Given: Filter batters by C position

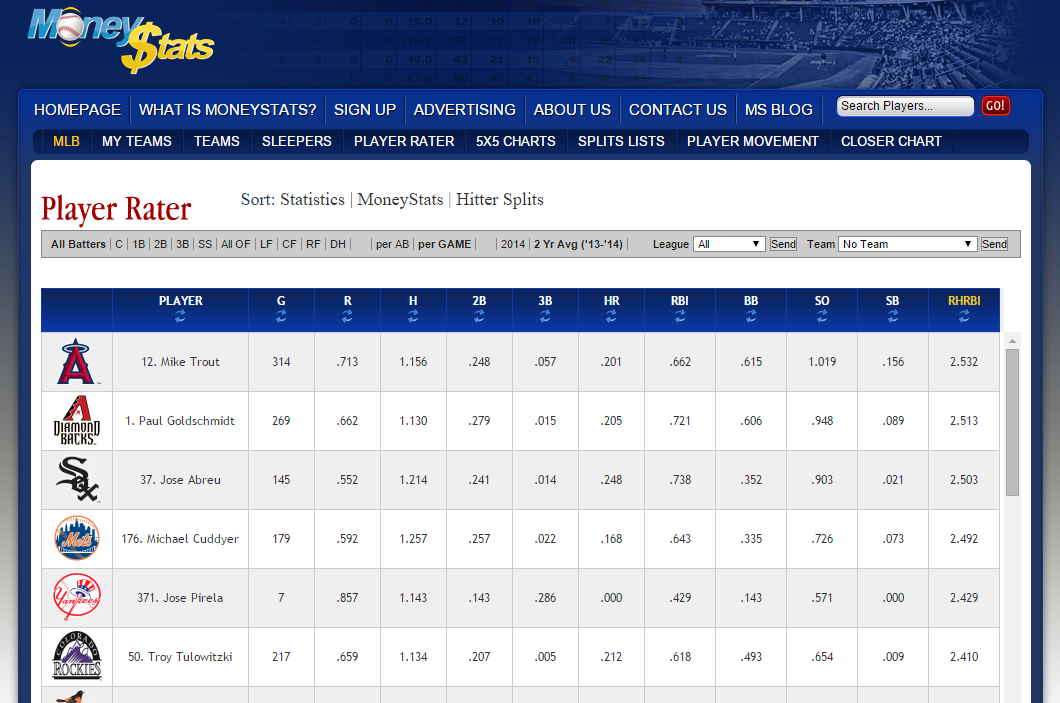Looking at the screenshot, I should tap(119, 244).
